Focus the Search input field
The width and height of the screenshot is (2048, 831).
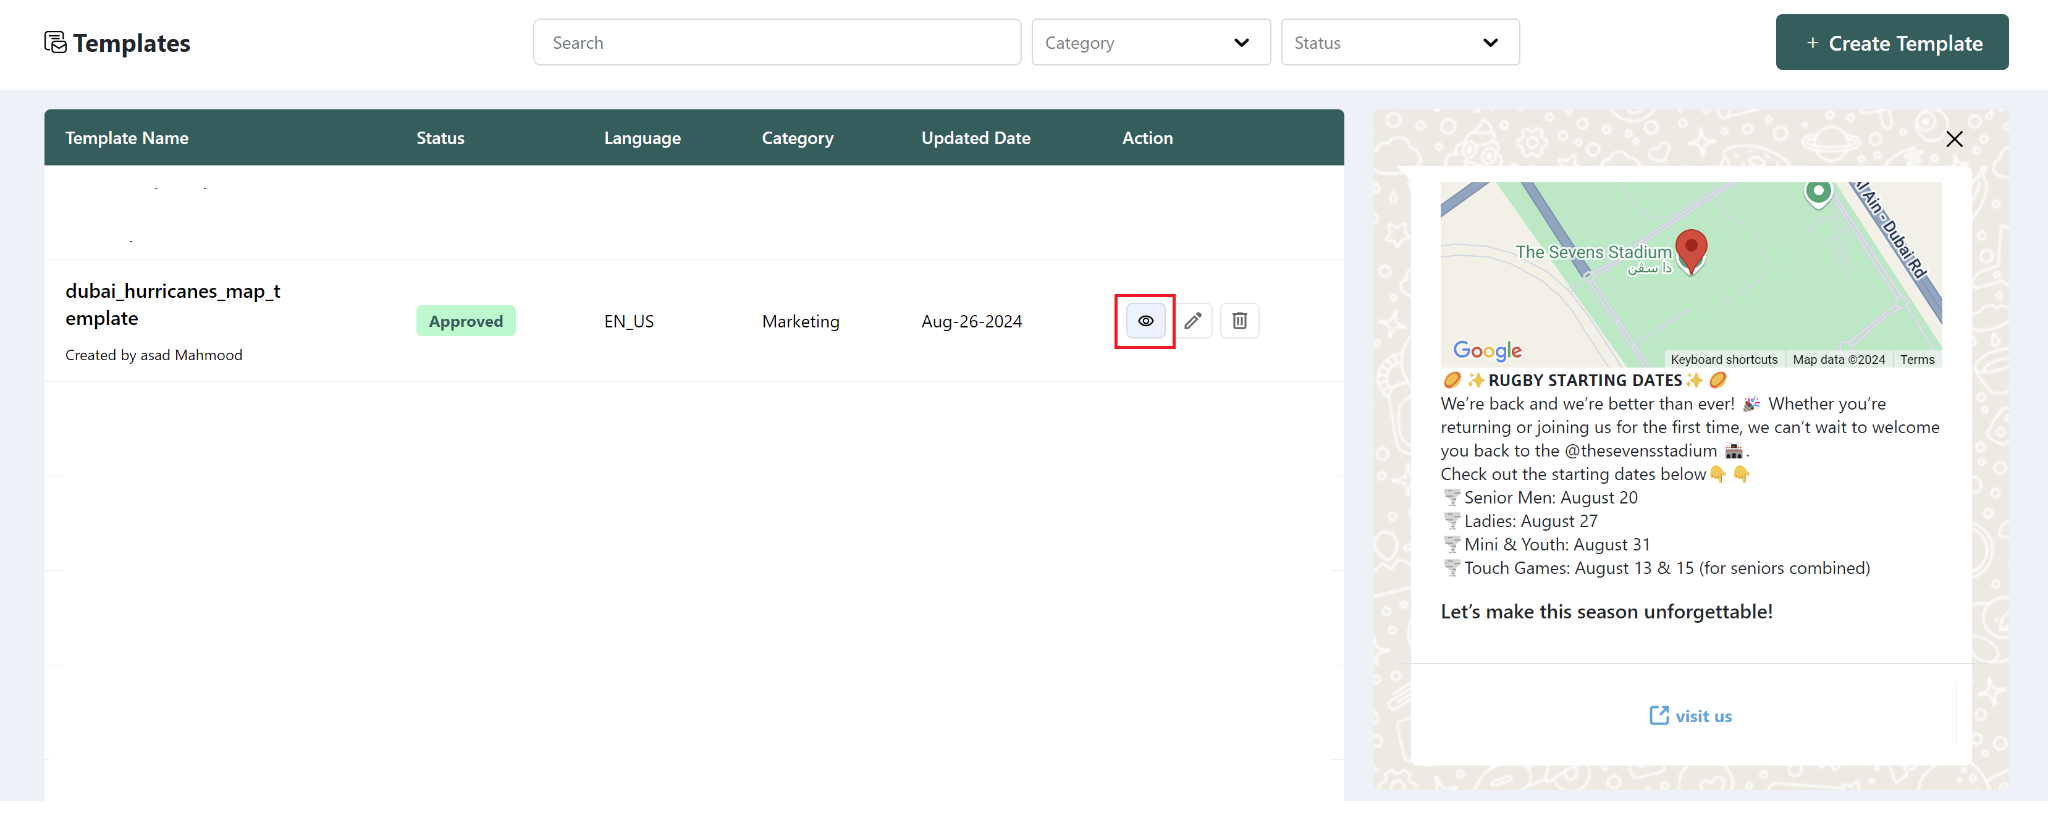click(x=777, y=42)
